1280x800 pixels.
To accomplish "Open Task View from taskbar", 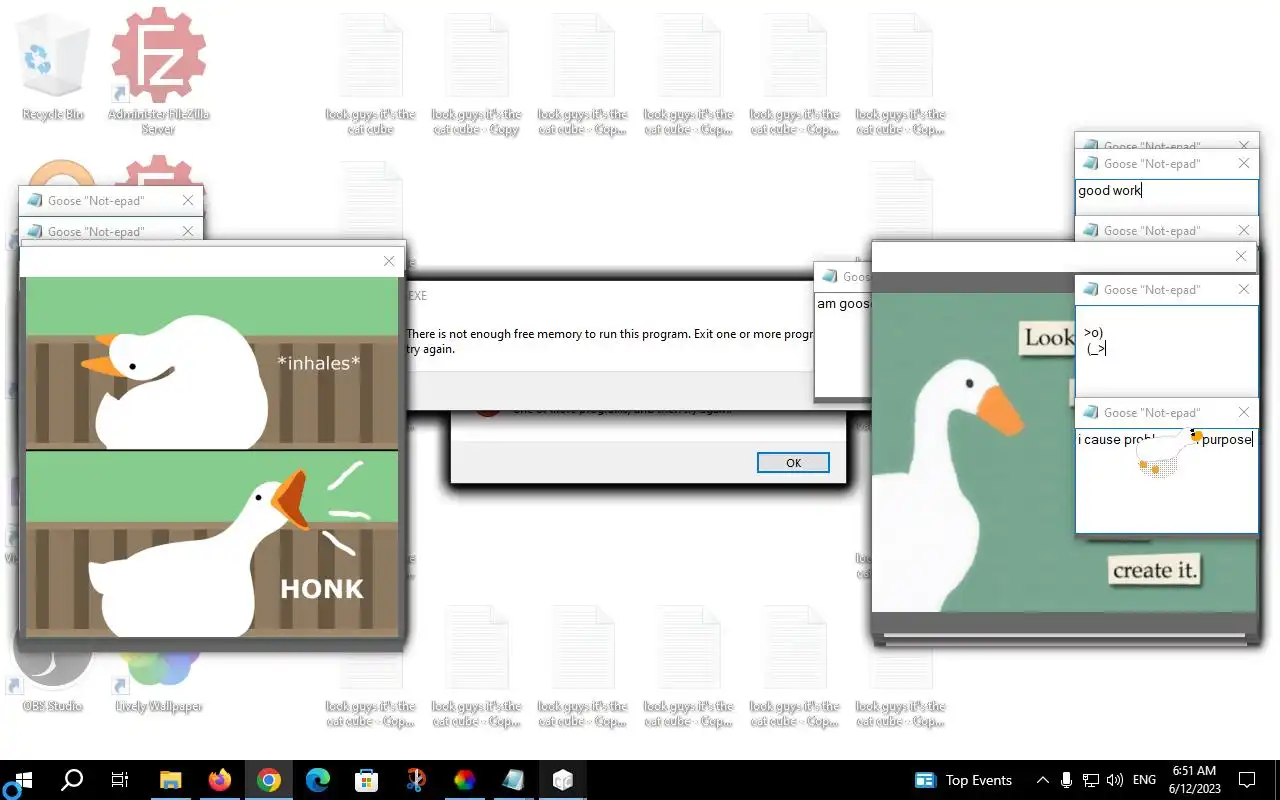I will (x=120, y=780).
